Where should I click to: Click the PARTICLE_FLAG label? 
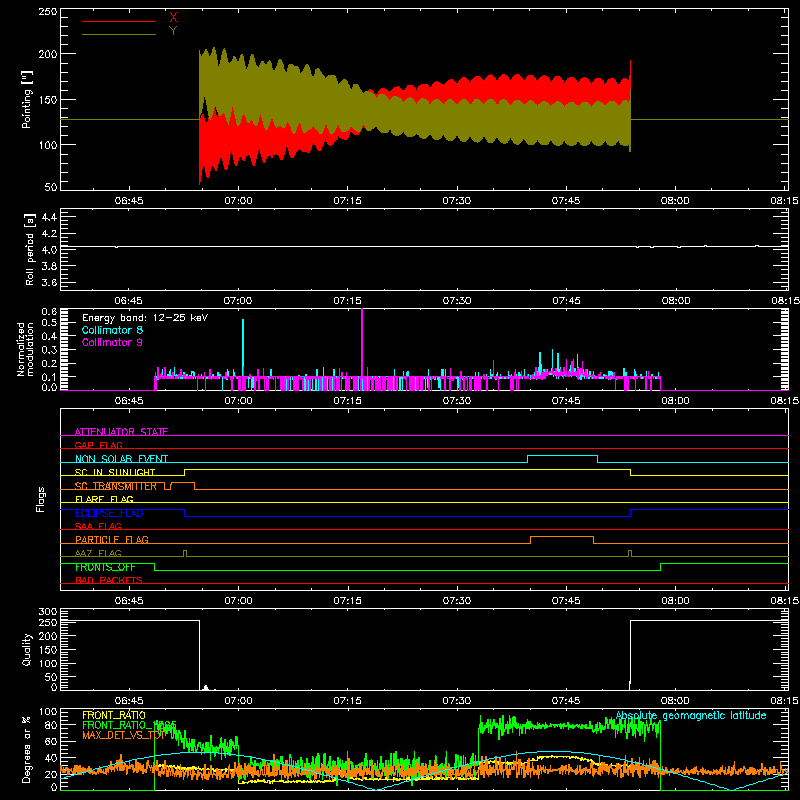pos(112,539)
